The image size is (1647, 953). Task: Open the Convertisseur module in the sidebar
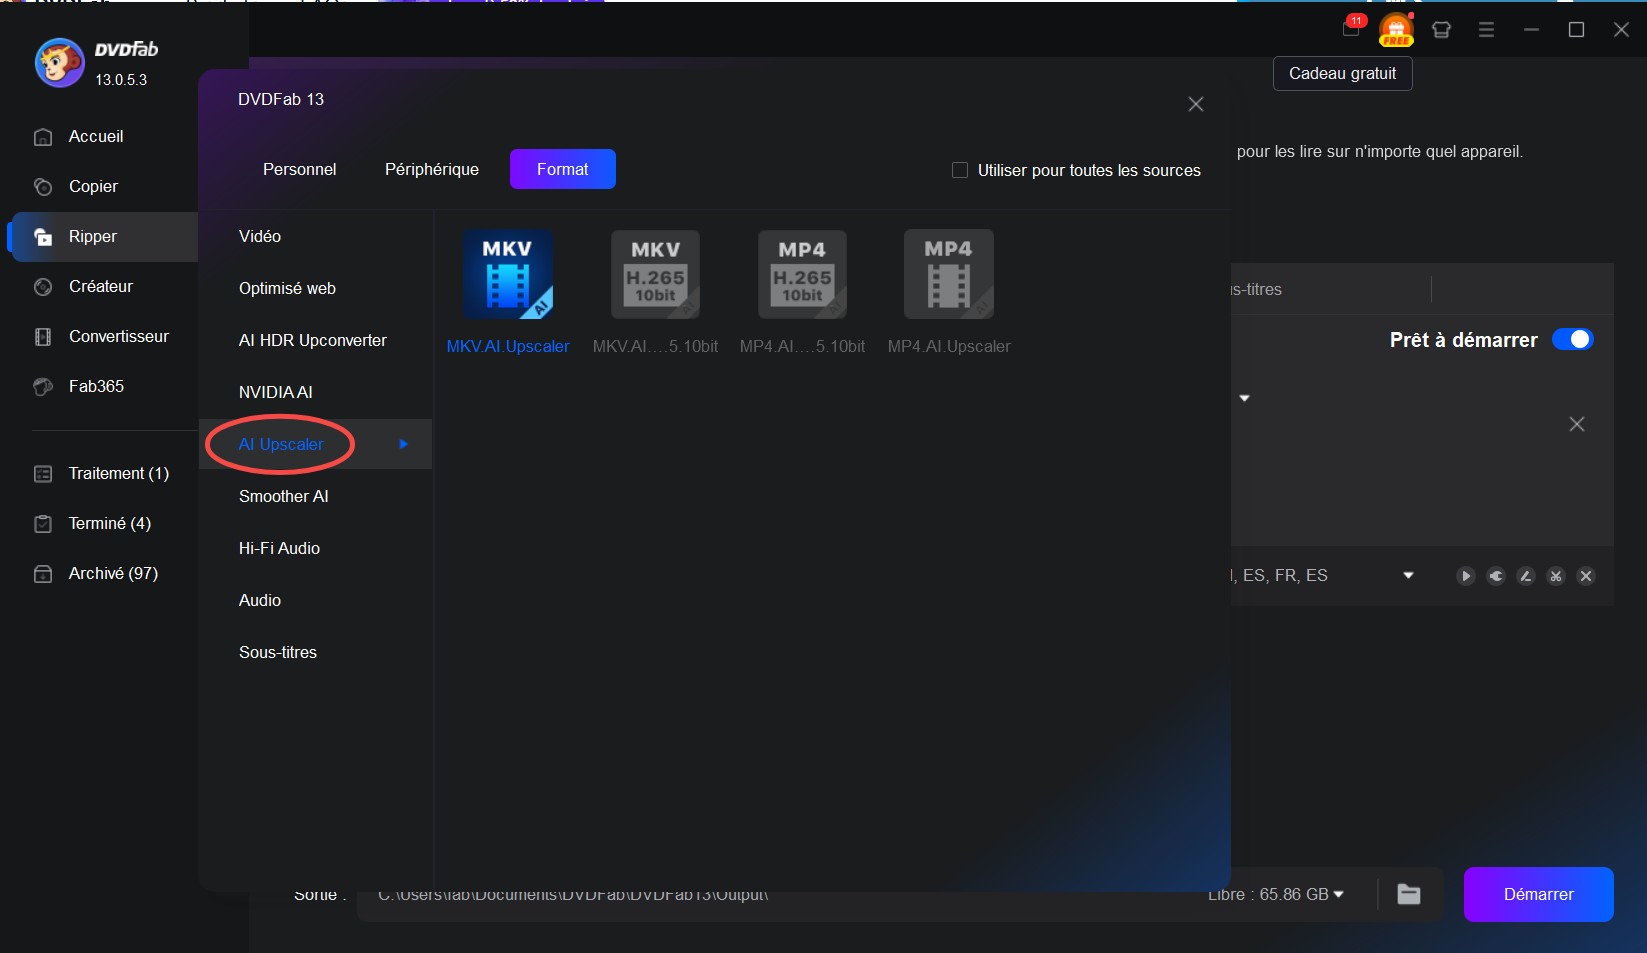tap(118, 336)
